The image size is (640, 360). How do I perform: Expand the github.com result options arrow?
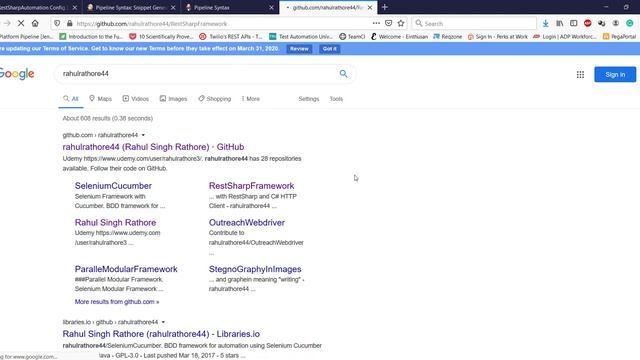(143, 135)
